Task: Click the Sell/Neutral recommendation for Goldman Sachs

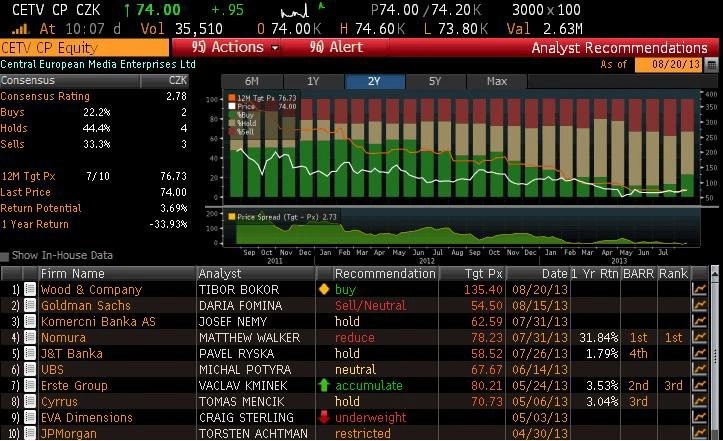Action: 371,305
